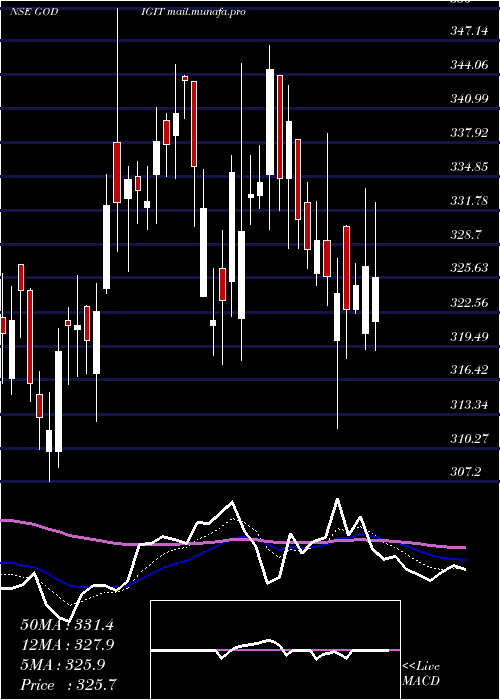Click the 5MA : 325.9 readout
The height and width of the screenshot is (700, 500).
pyautogui.click(x=62, y=665)
